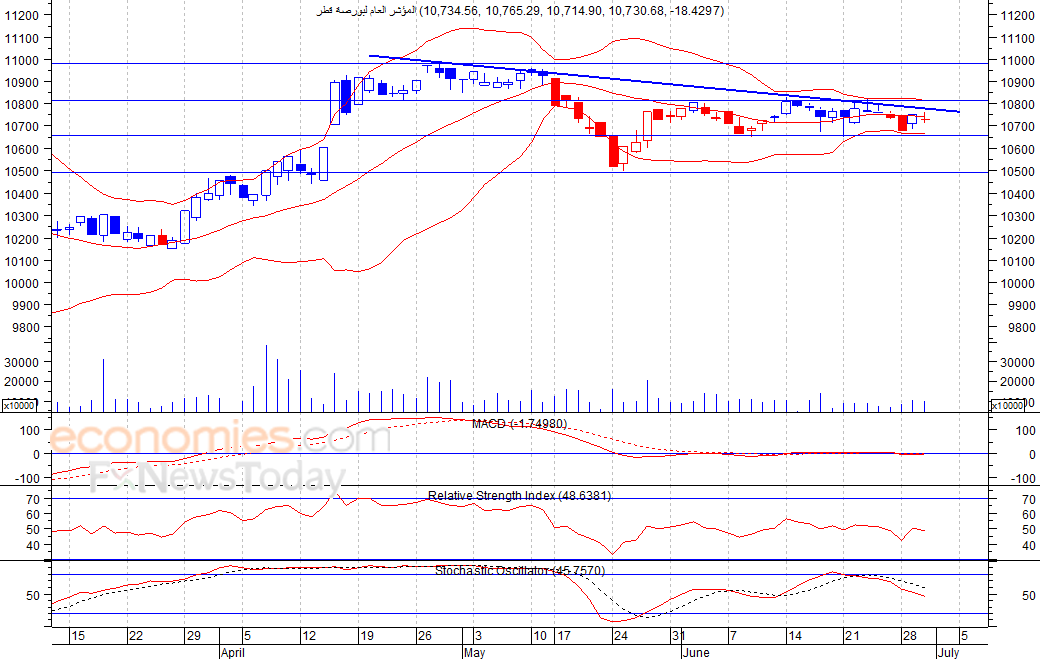Click the Stochastic Oscillator title label
This screenshot has height=659, width=1040.
click(520, 570)
